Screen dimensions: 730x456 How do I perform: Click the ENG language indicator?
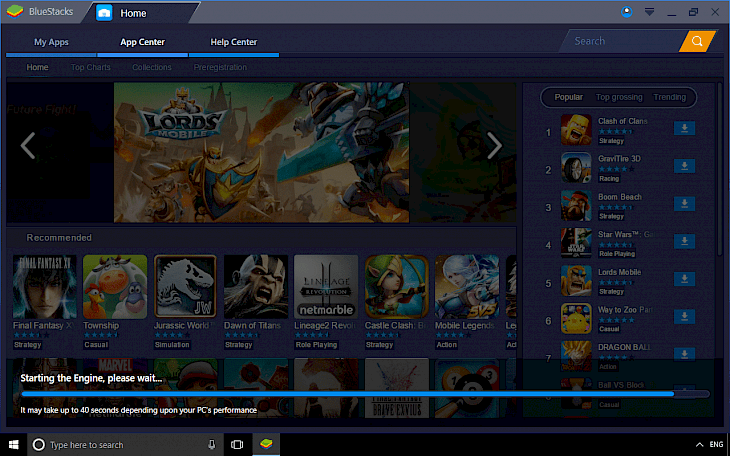716,445
